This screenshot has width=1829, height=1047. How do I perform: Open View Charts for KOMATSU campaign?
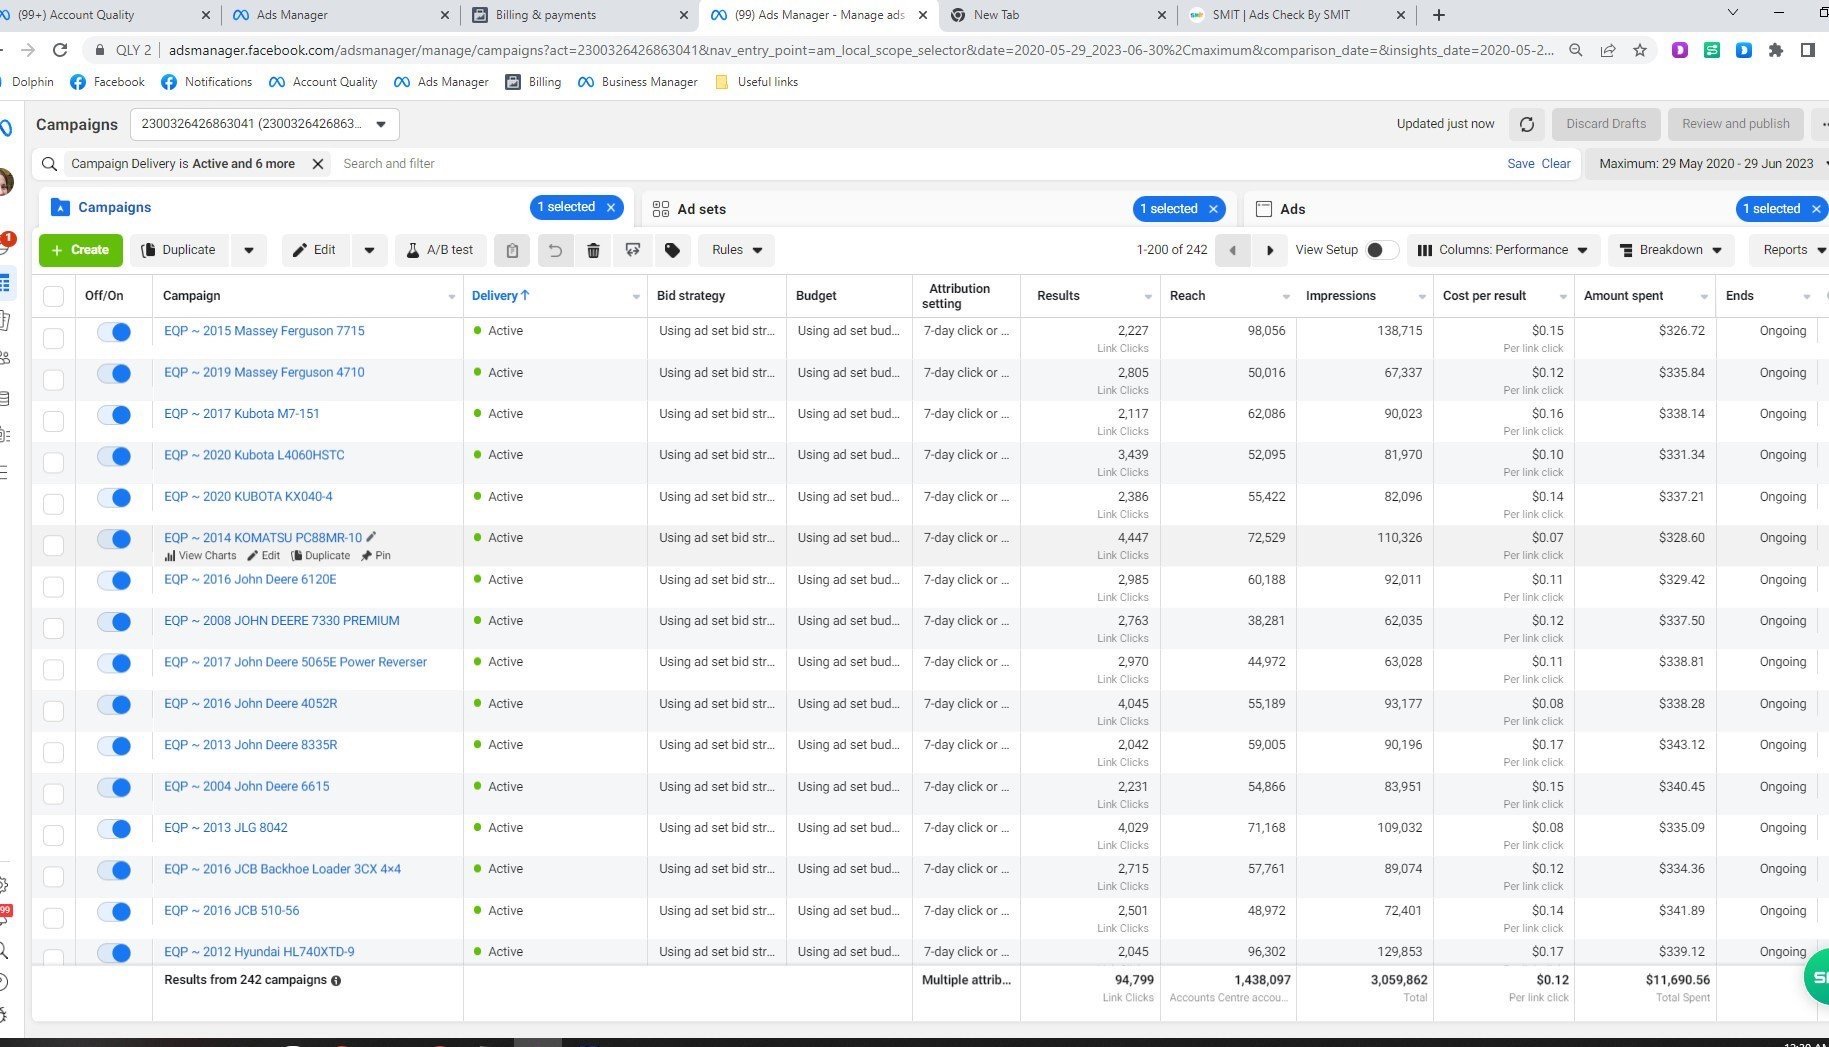tap(200, 556)
